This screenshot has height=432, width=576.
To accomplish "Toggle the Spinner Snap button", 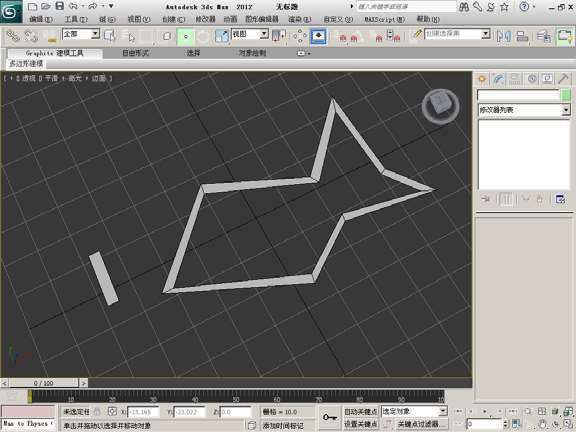I will pos(394,37).
